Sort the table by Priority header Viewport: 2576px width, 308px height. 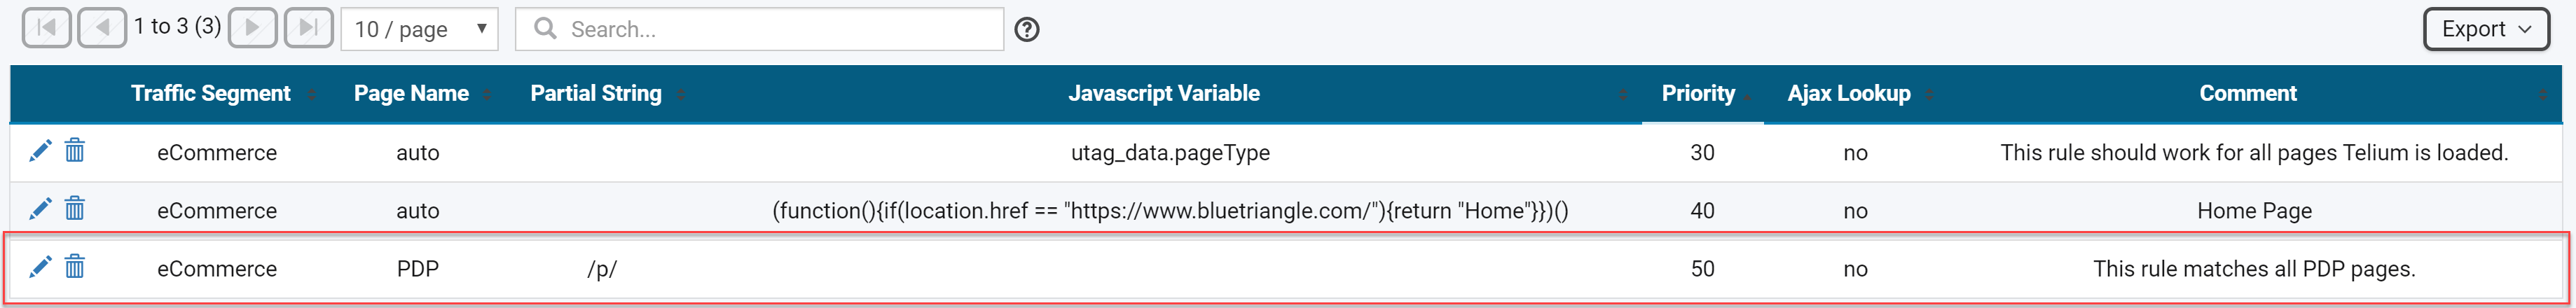[x=1699, y=94]
